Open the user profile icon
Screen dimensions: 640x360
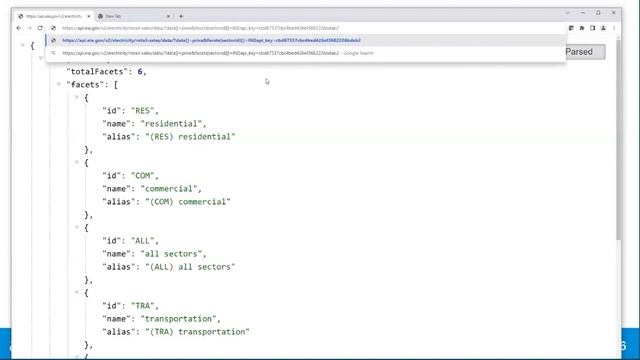603,28
